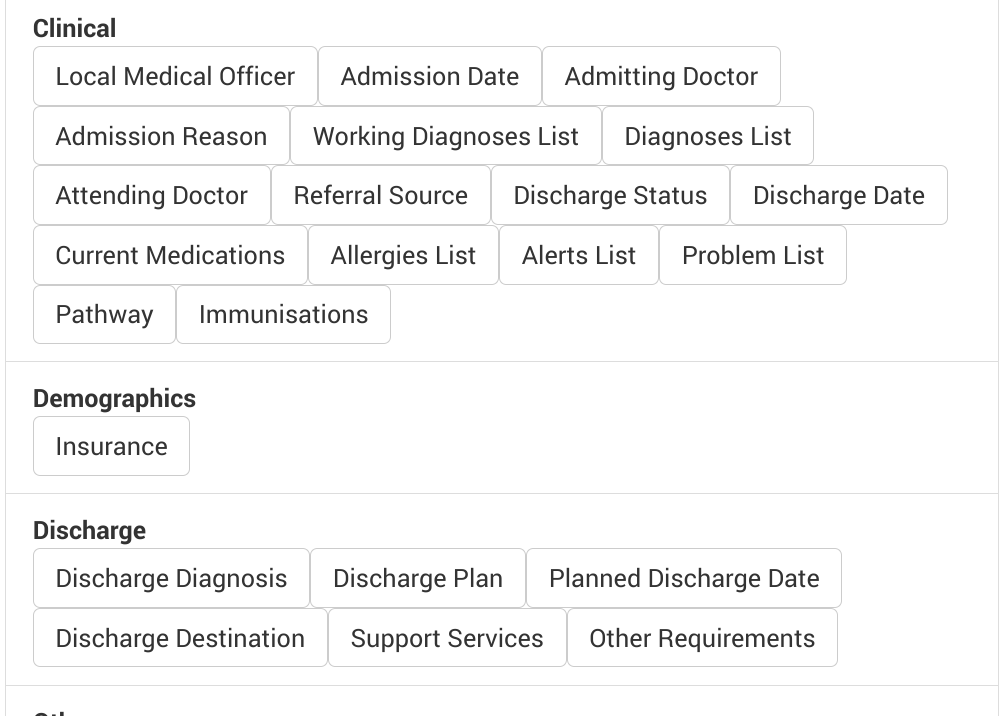Select the Admission Date field button
This screenshot has height=716, width=1000.
[429, 76]
